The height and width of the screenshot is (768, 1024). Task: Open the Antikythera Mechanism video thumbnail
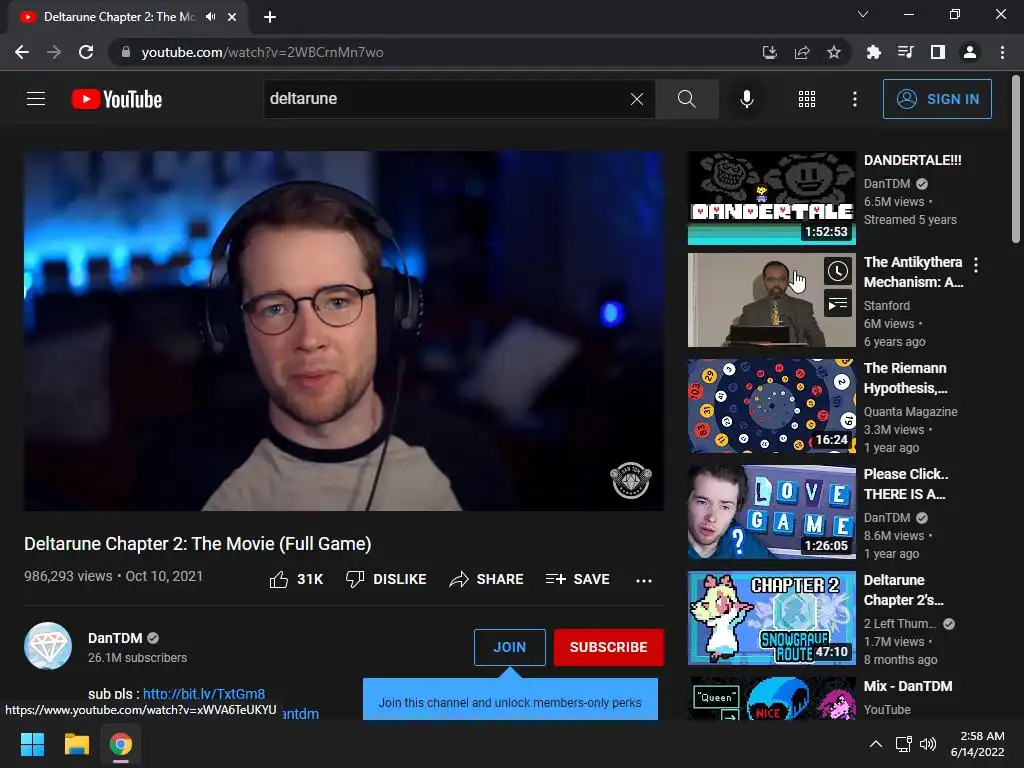[x=771, y=300]
